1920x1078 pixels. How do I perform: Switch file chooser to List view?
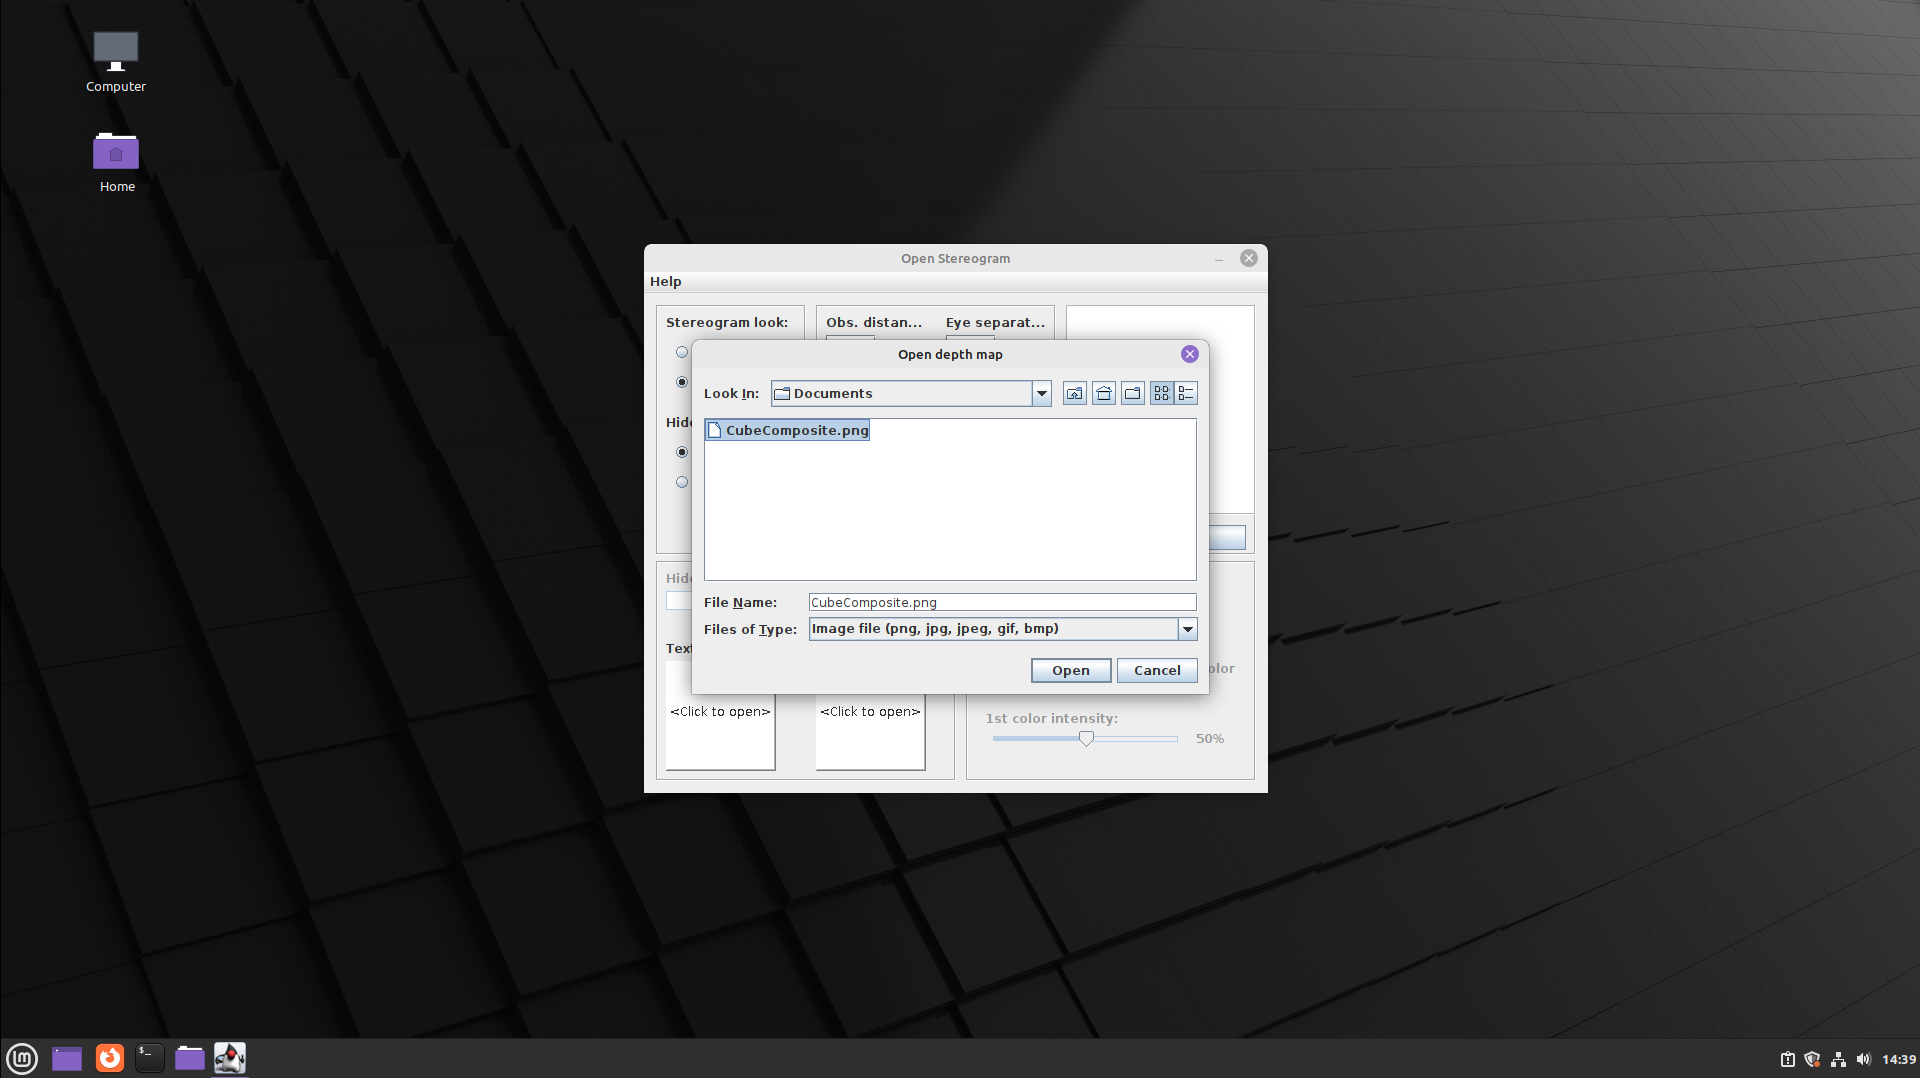tap(1161, 394)
